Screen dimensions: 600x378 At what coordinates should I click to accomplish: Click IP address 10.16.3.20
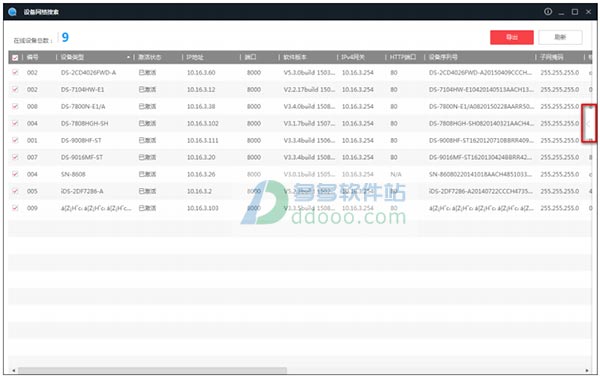point(201,157)
